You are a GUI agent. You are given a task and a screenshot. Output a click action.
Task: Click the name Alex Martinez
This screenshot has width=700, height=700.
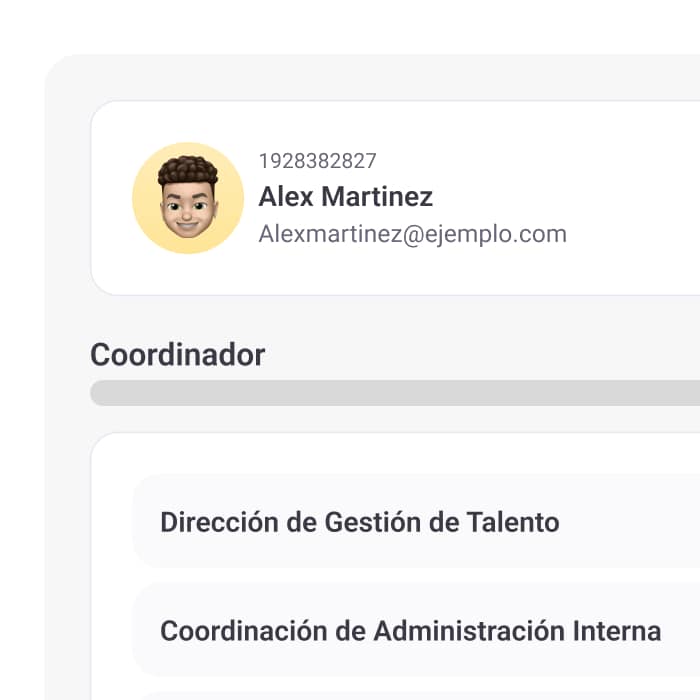point(346,196)
